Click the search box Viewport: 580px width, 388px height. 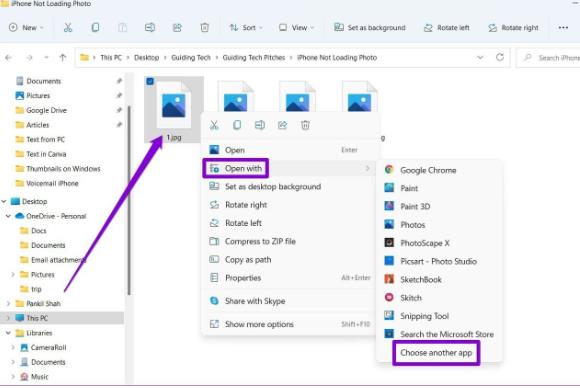point(549,58)
